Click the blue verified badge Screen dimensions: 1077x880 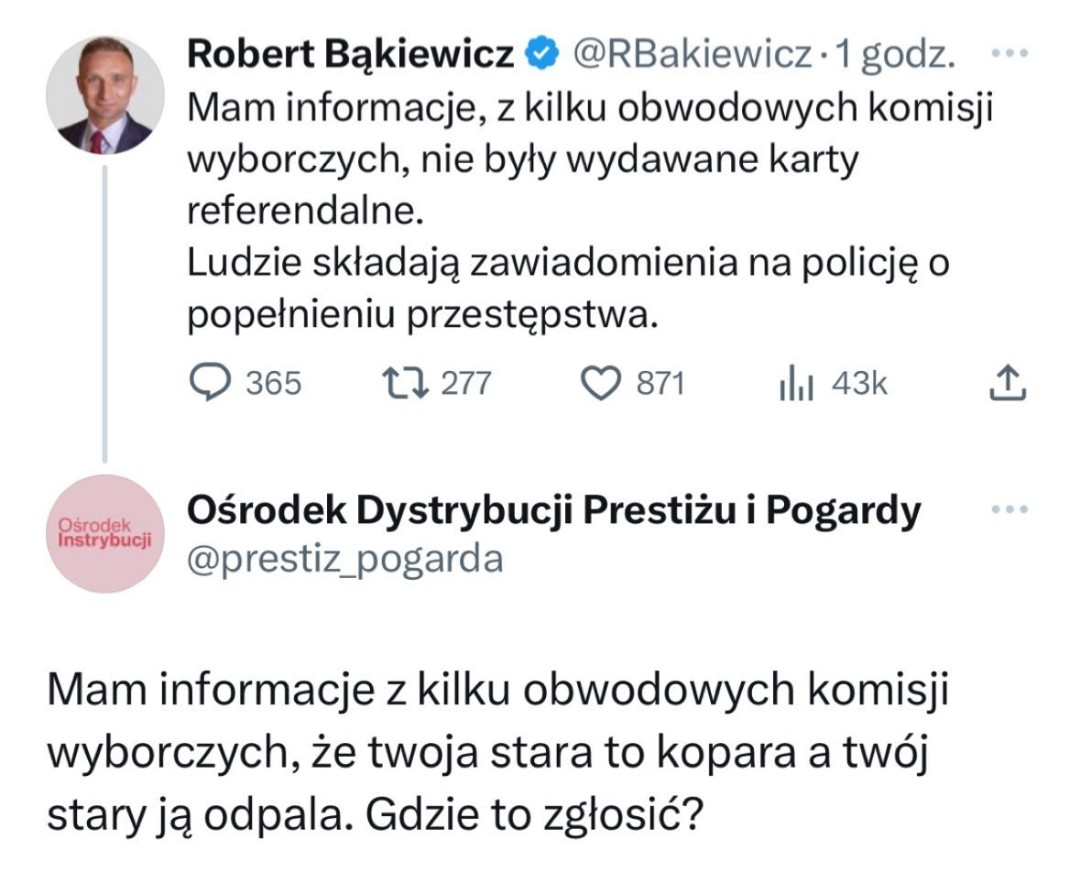[x=540, y=57]
